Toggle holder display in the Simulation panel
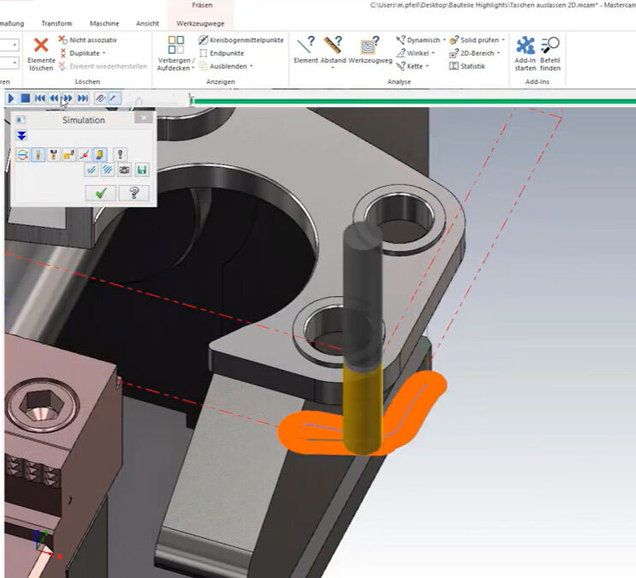Viewport: 636px width, 578px height. point(54,155)
